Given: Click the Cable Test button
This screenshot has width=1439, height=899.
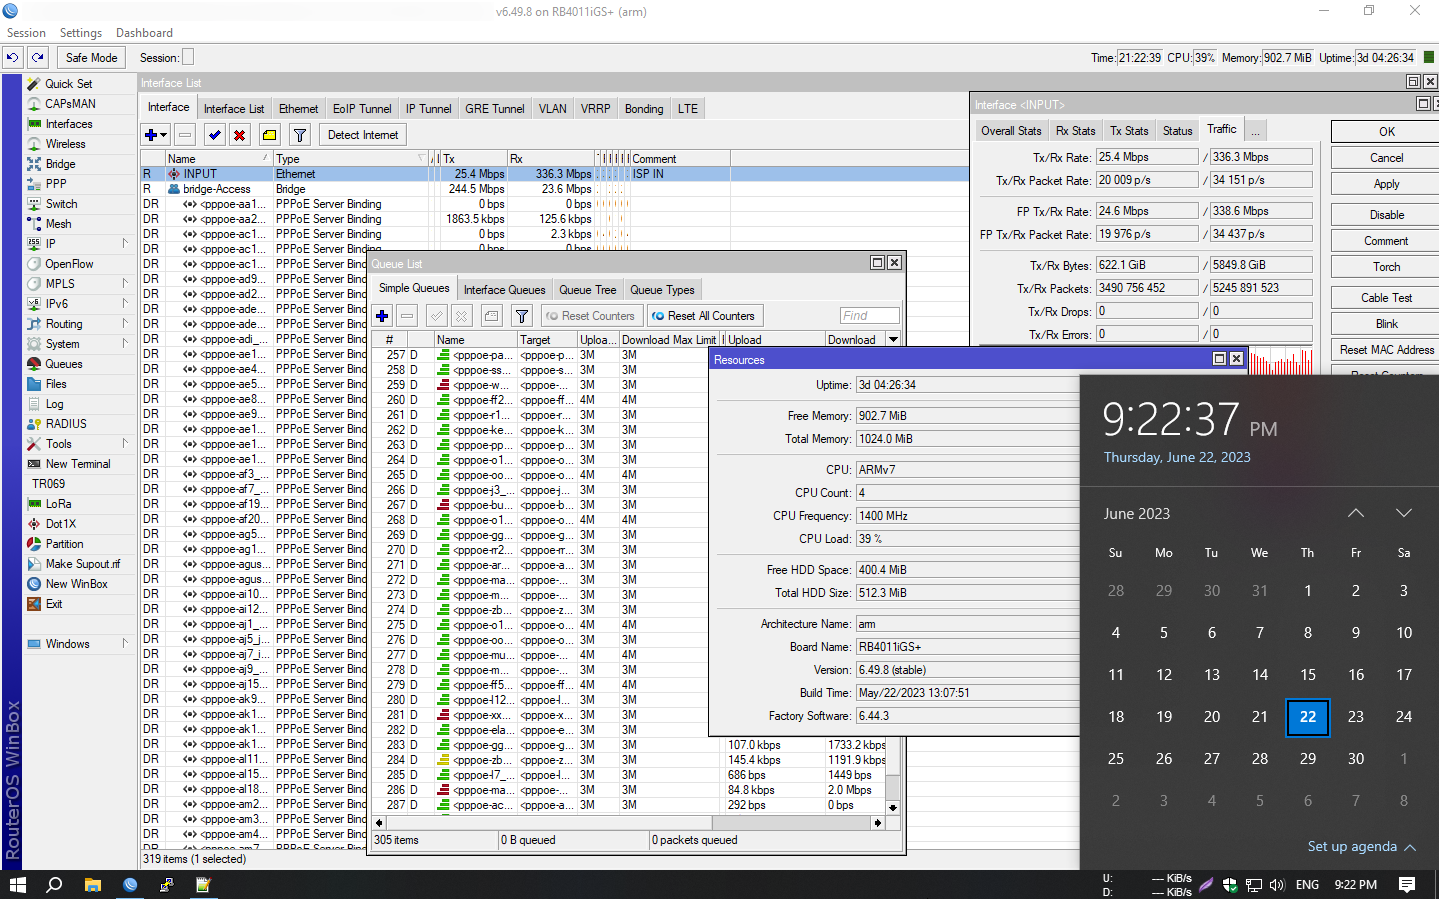Looking at the screenshot, I should pyautogui.click(x=1387, y=298).
